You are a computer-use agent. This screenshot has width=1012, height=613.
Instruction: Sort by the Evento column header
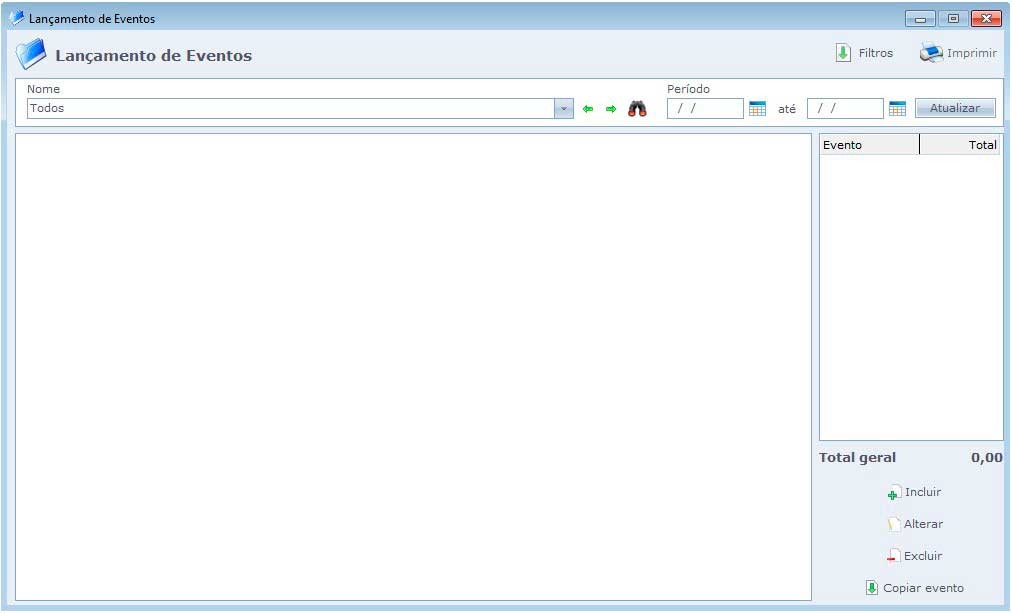pos(868,145)
